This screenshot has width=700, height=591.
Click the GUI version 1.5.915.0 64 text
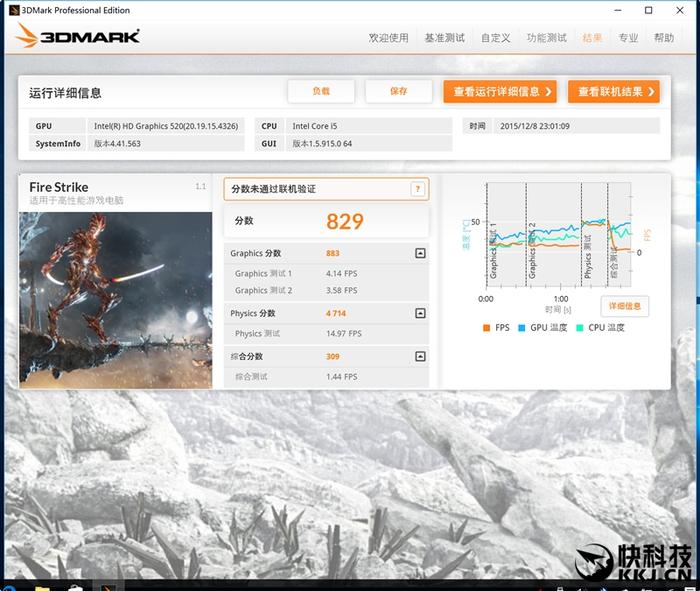pyautogui.click(x=322, y=144)
